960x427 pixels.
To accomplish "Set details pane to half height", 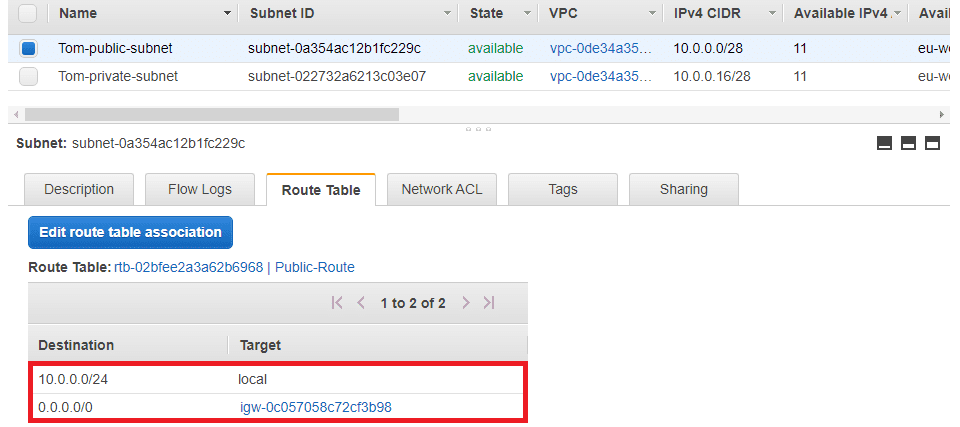I will click(908, 143).
